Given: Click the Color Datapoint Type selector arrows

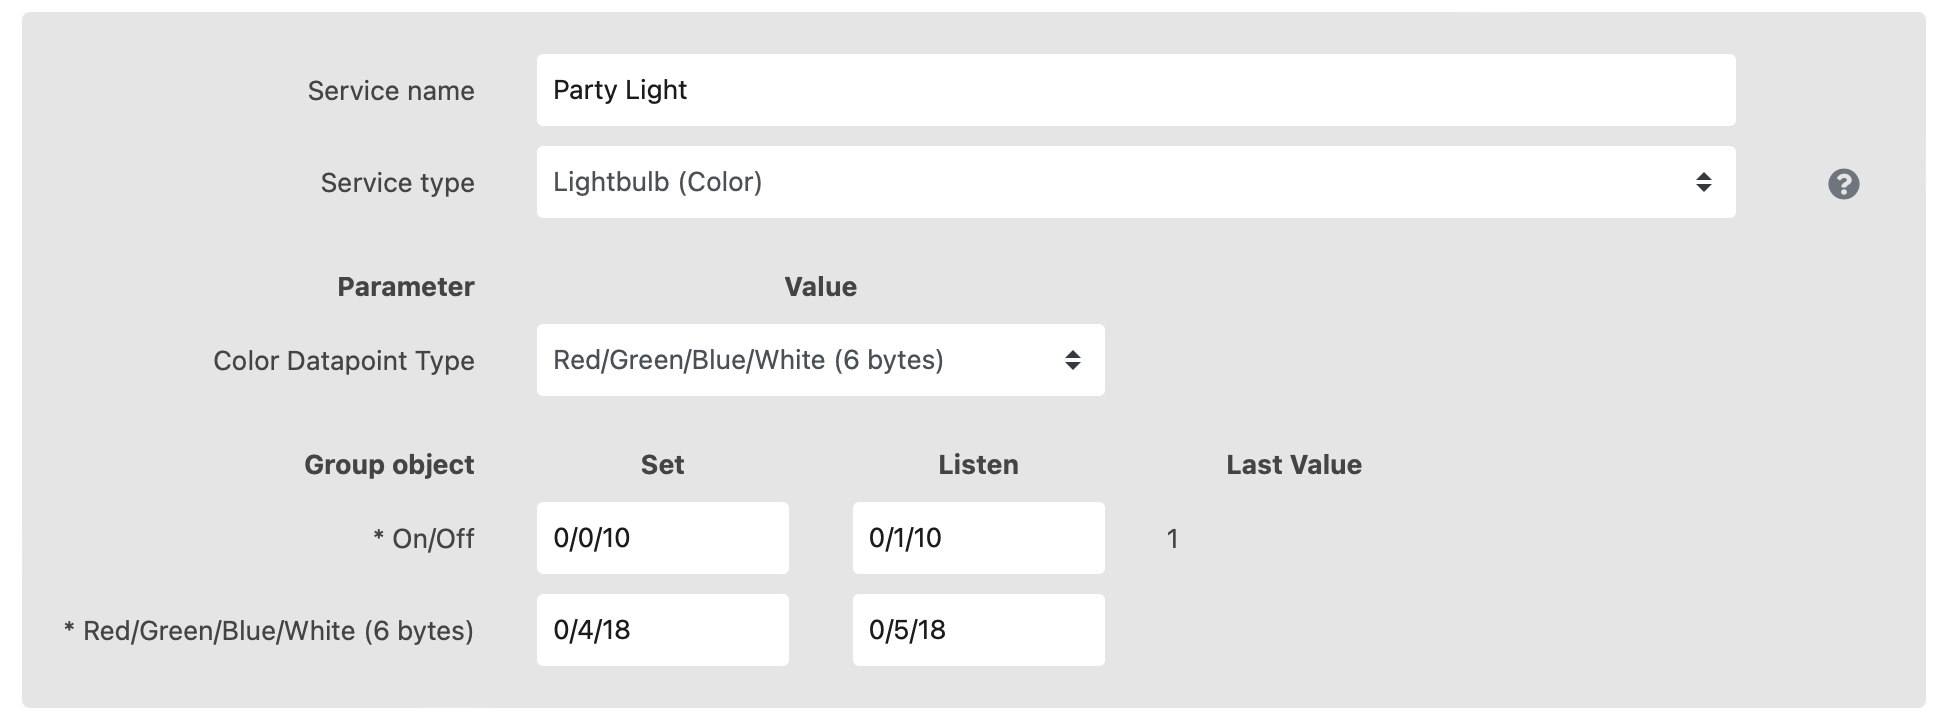Looking at the screenshot, I should [1072, 360].
